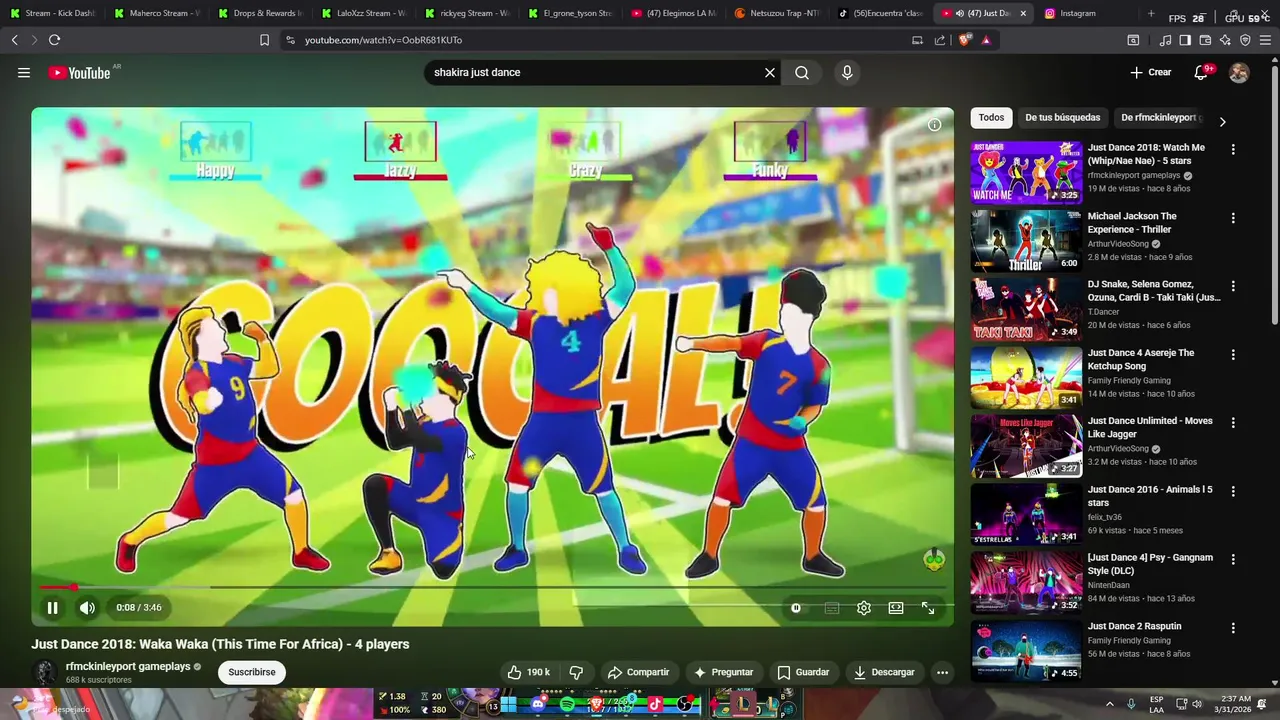Go to the YouTube home logo
Image resolution: width=1280 pixels, height=720 pixels.
click(80, 72)
